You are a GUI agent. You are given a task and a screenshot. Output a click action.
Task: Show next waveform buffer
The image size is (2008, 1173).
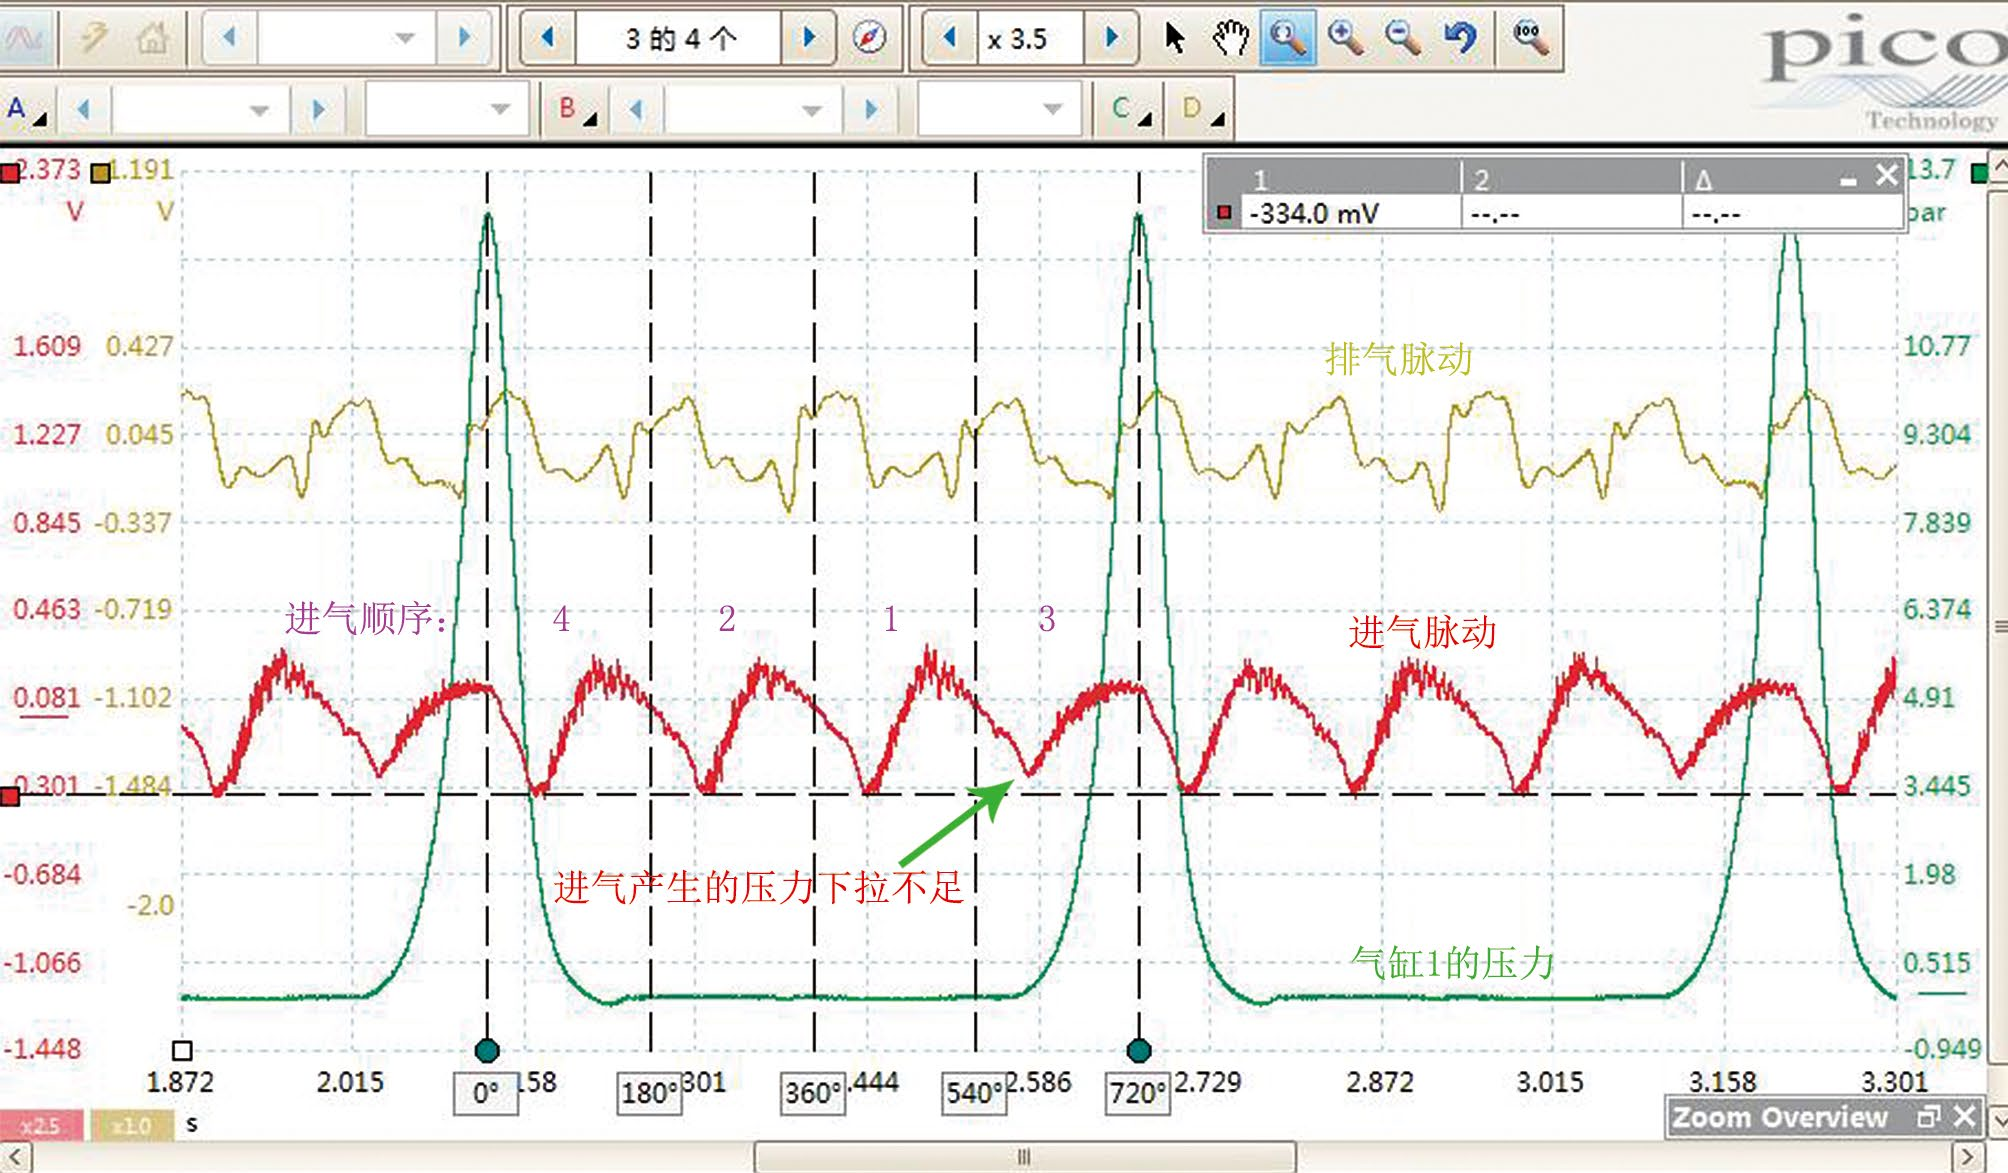click(x=810, y=38)
